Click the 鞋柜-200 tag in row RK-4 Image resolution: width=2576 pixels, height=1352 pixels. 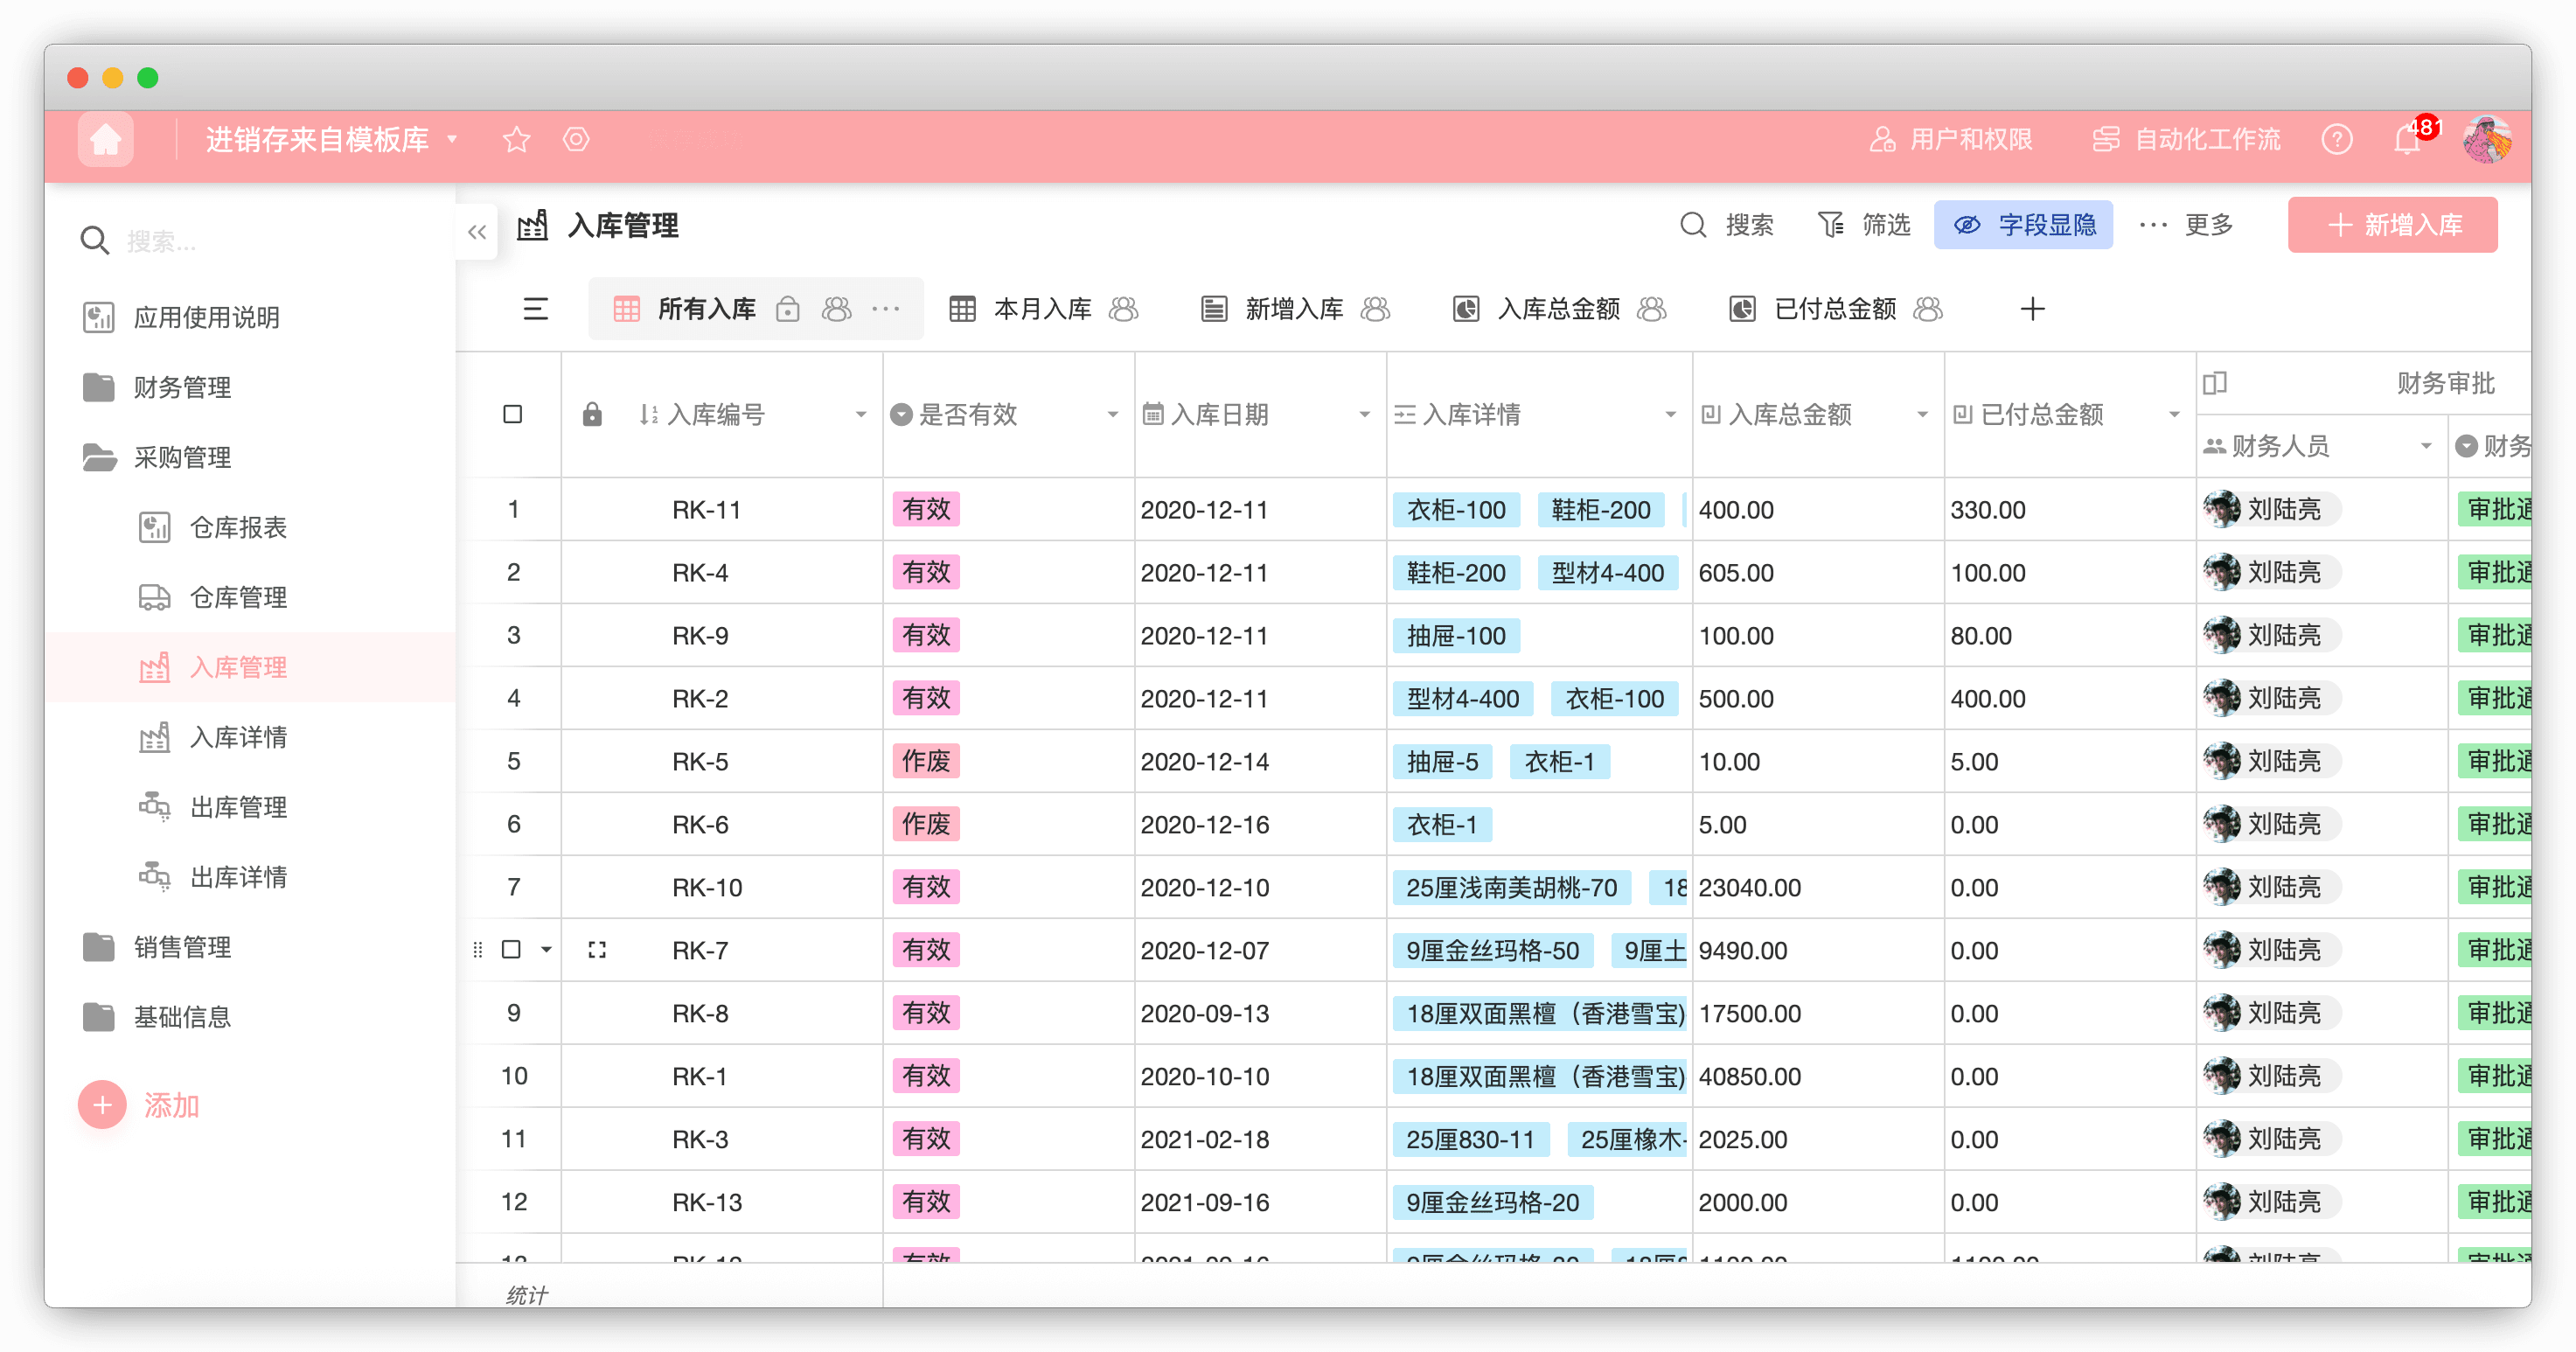pos(1456,572)
